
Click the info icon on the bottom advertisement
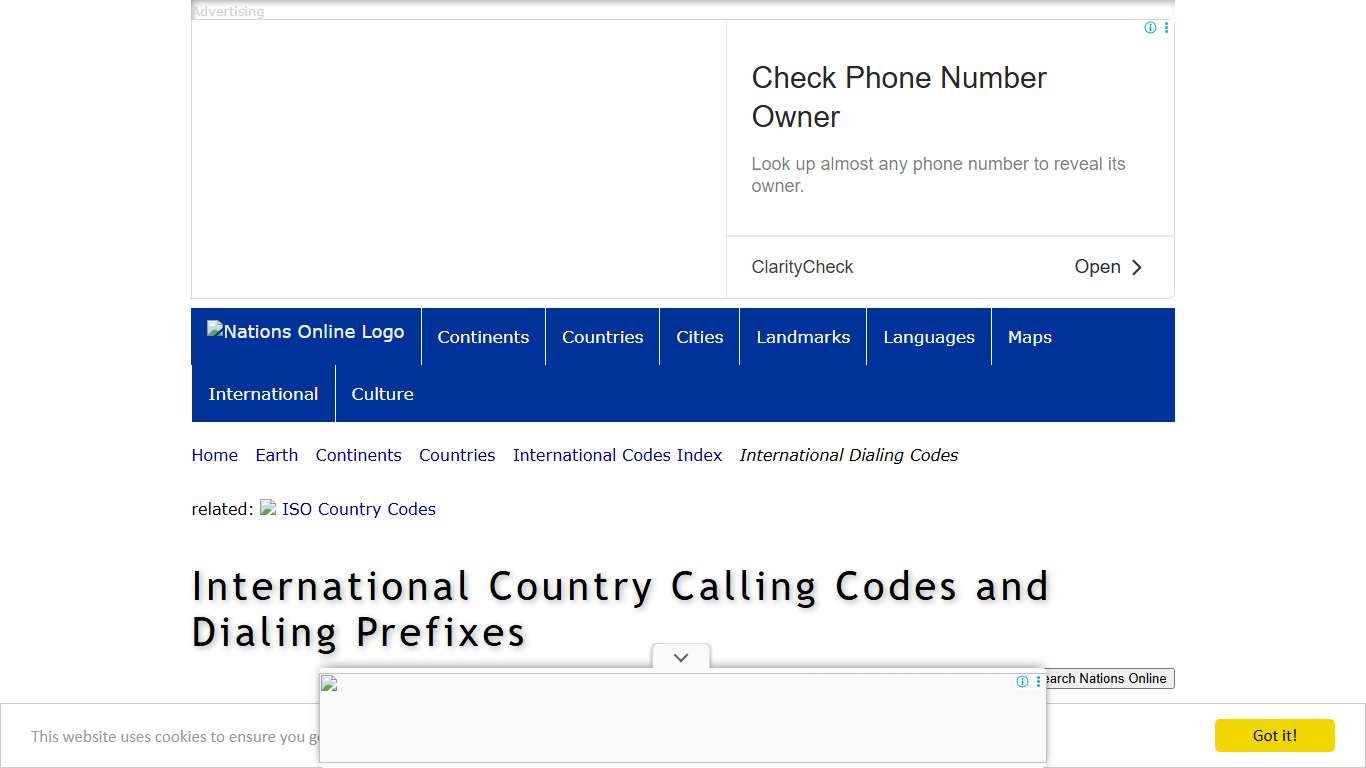tap(1022, 681)
